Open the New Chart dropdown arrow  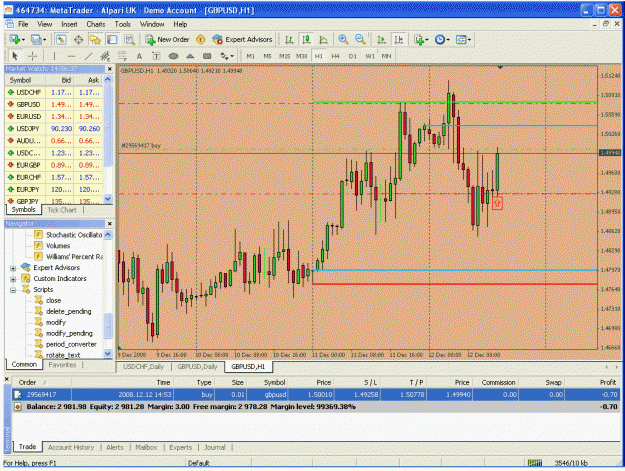tap(23, 40)
